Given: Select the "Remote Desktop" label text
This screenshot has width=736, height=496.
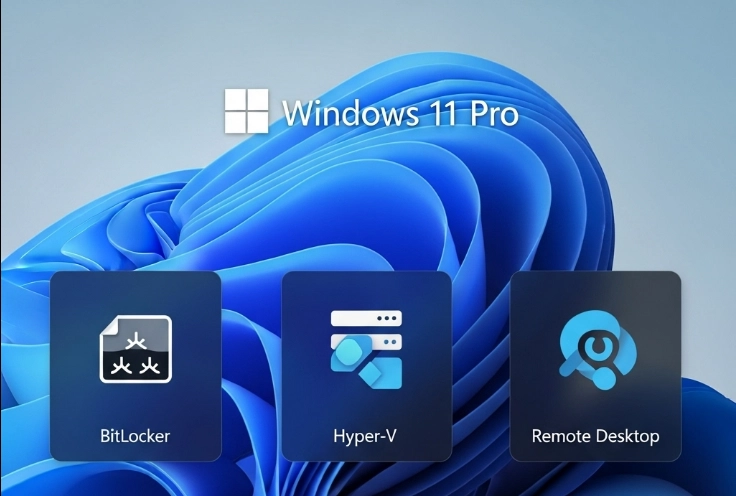Looking at the screenshot, I should pos(595,436).
